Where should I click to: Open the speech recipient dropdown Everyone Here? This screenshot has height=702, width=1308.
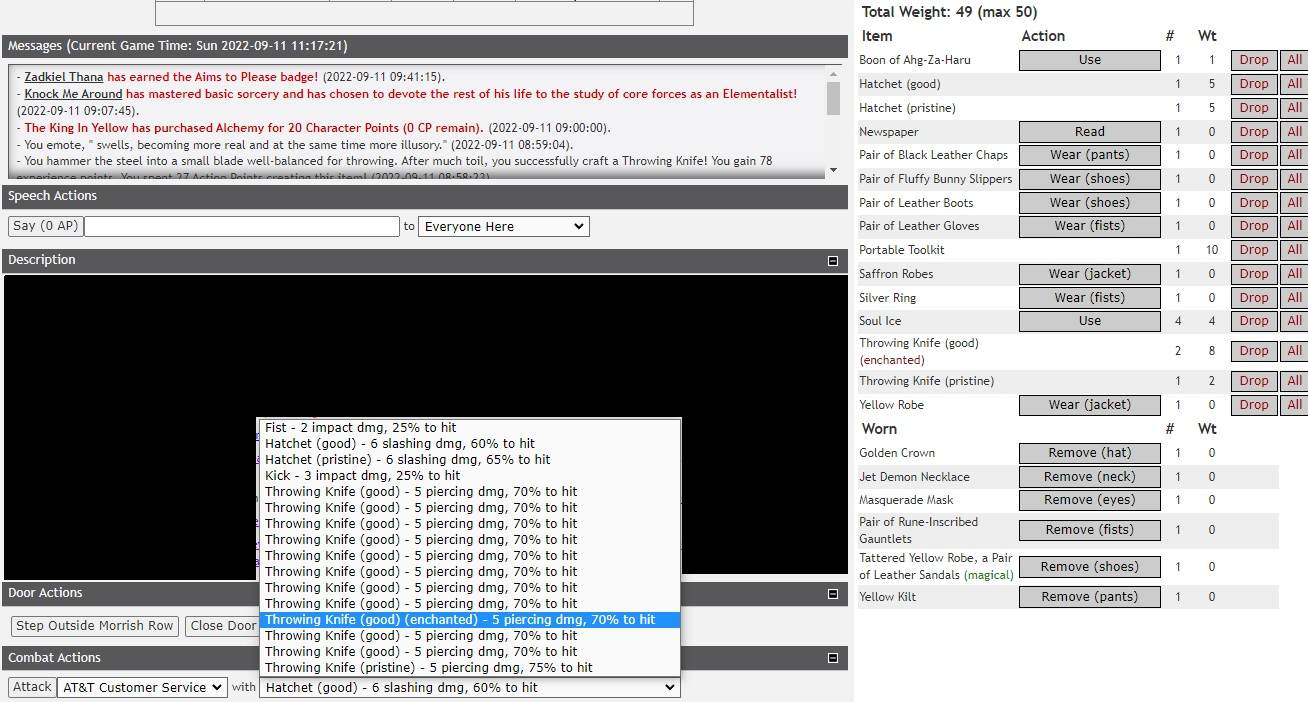pos(504,227)
